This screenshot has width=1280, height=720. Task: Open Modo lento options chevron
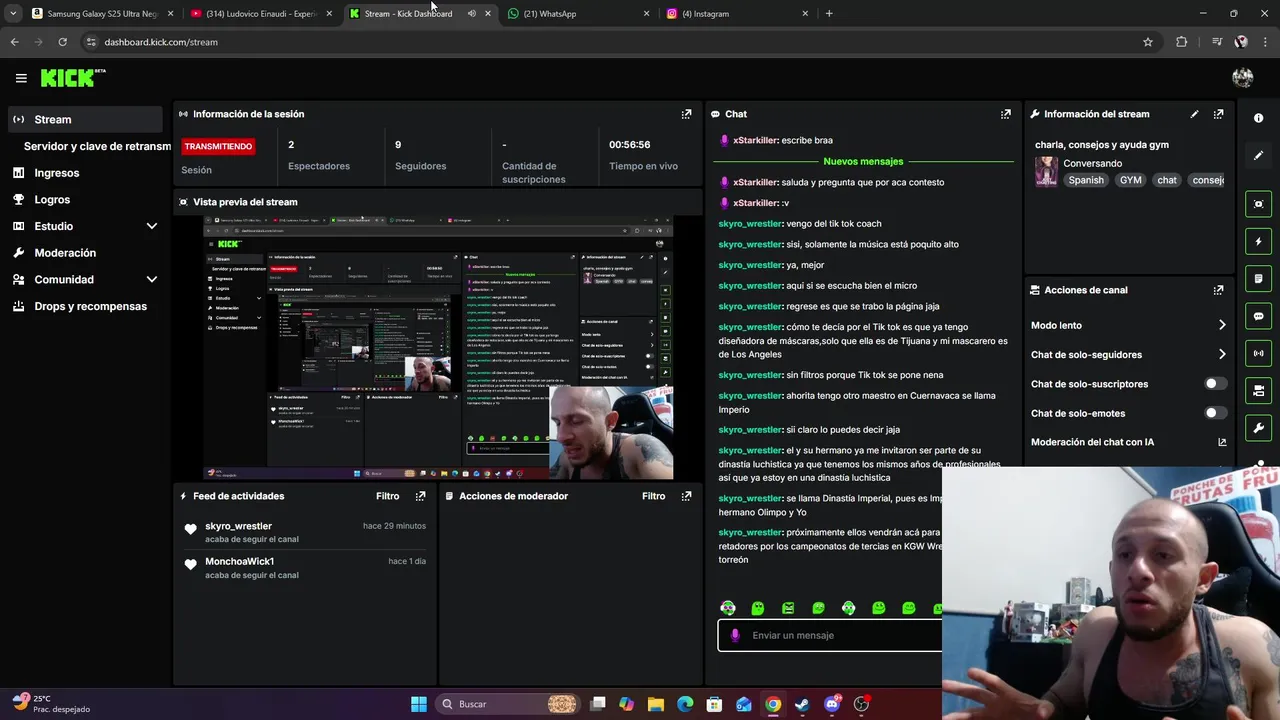tap(1222, 325)
